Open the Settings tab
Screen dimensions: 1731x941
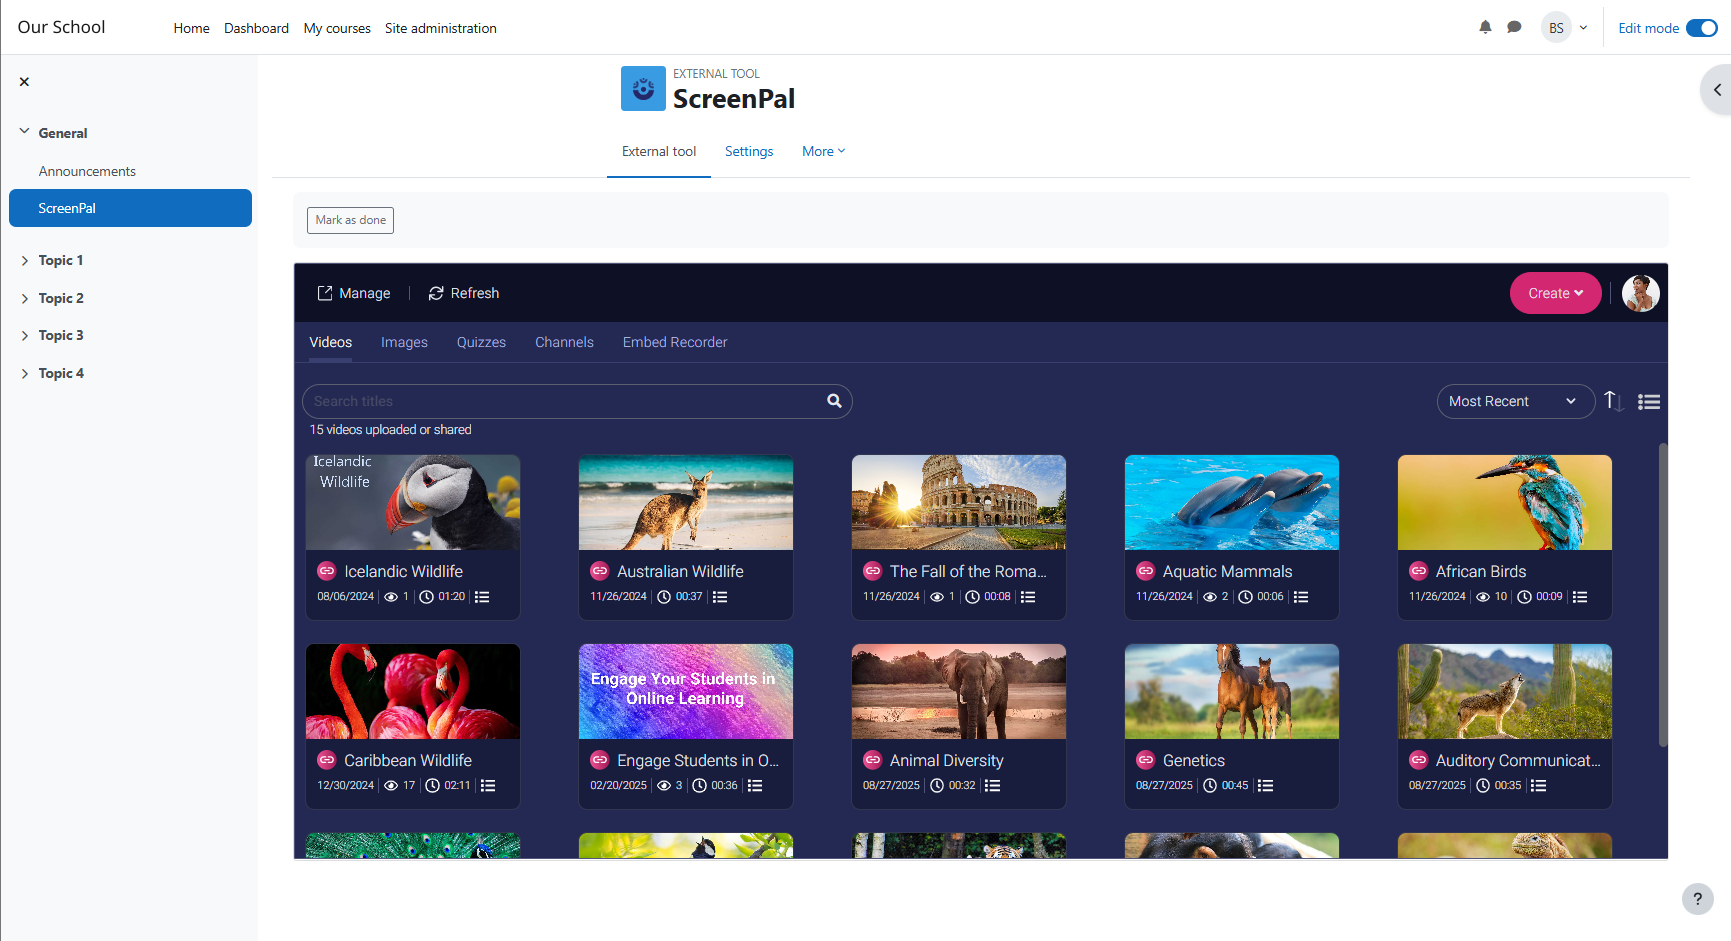pyautogui.click(x=749, y=151)
